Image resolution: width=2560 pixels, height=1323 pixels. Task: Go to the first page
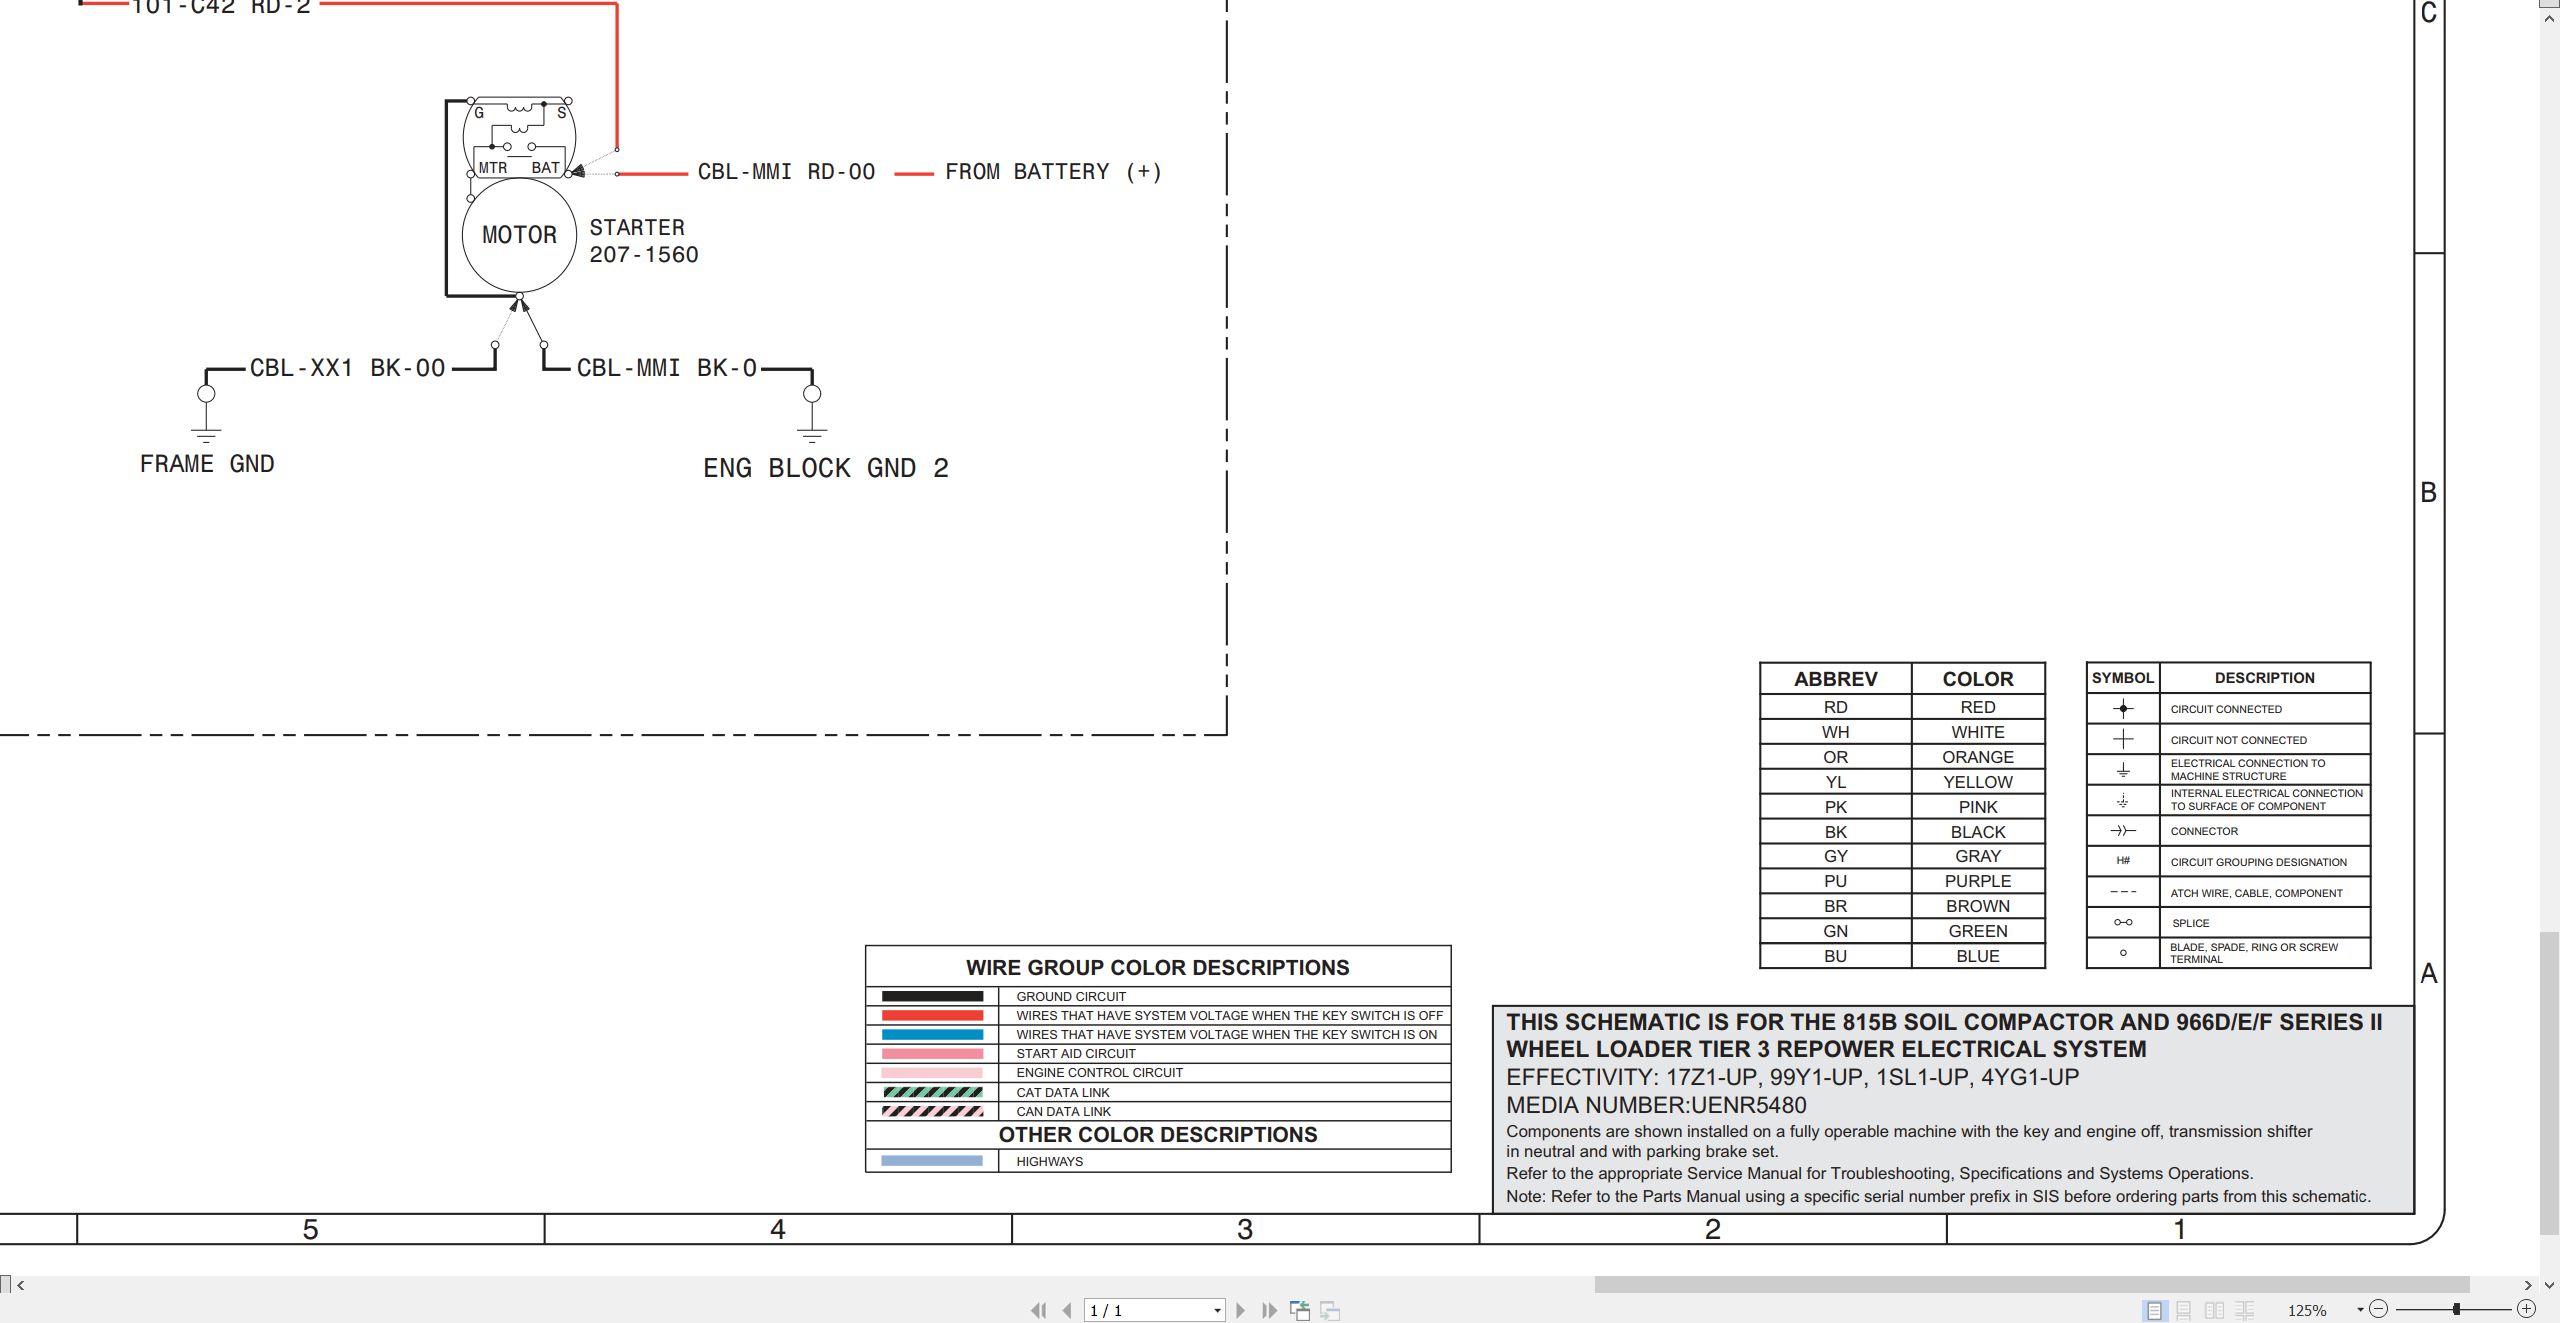pyautogui.click(x=1038, y=1310)
